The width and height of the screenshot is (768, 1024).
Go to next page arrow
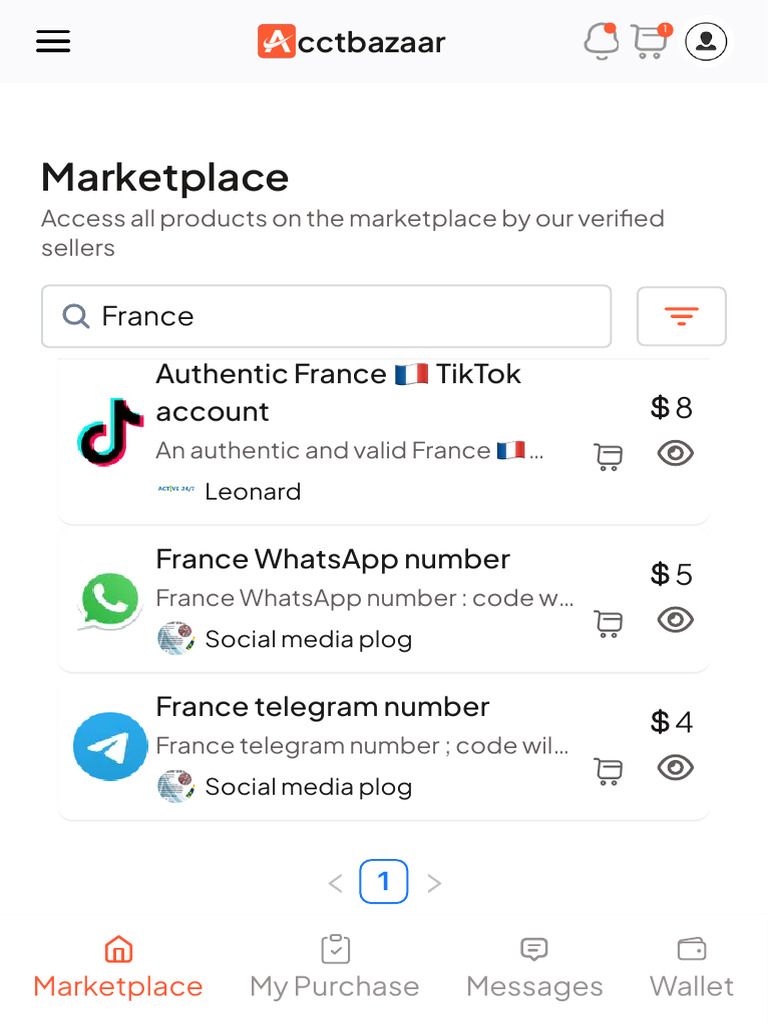(x=434, y=883)
